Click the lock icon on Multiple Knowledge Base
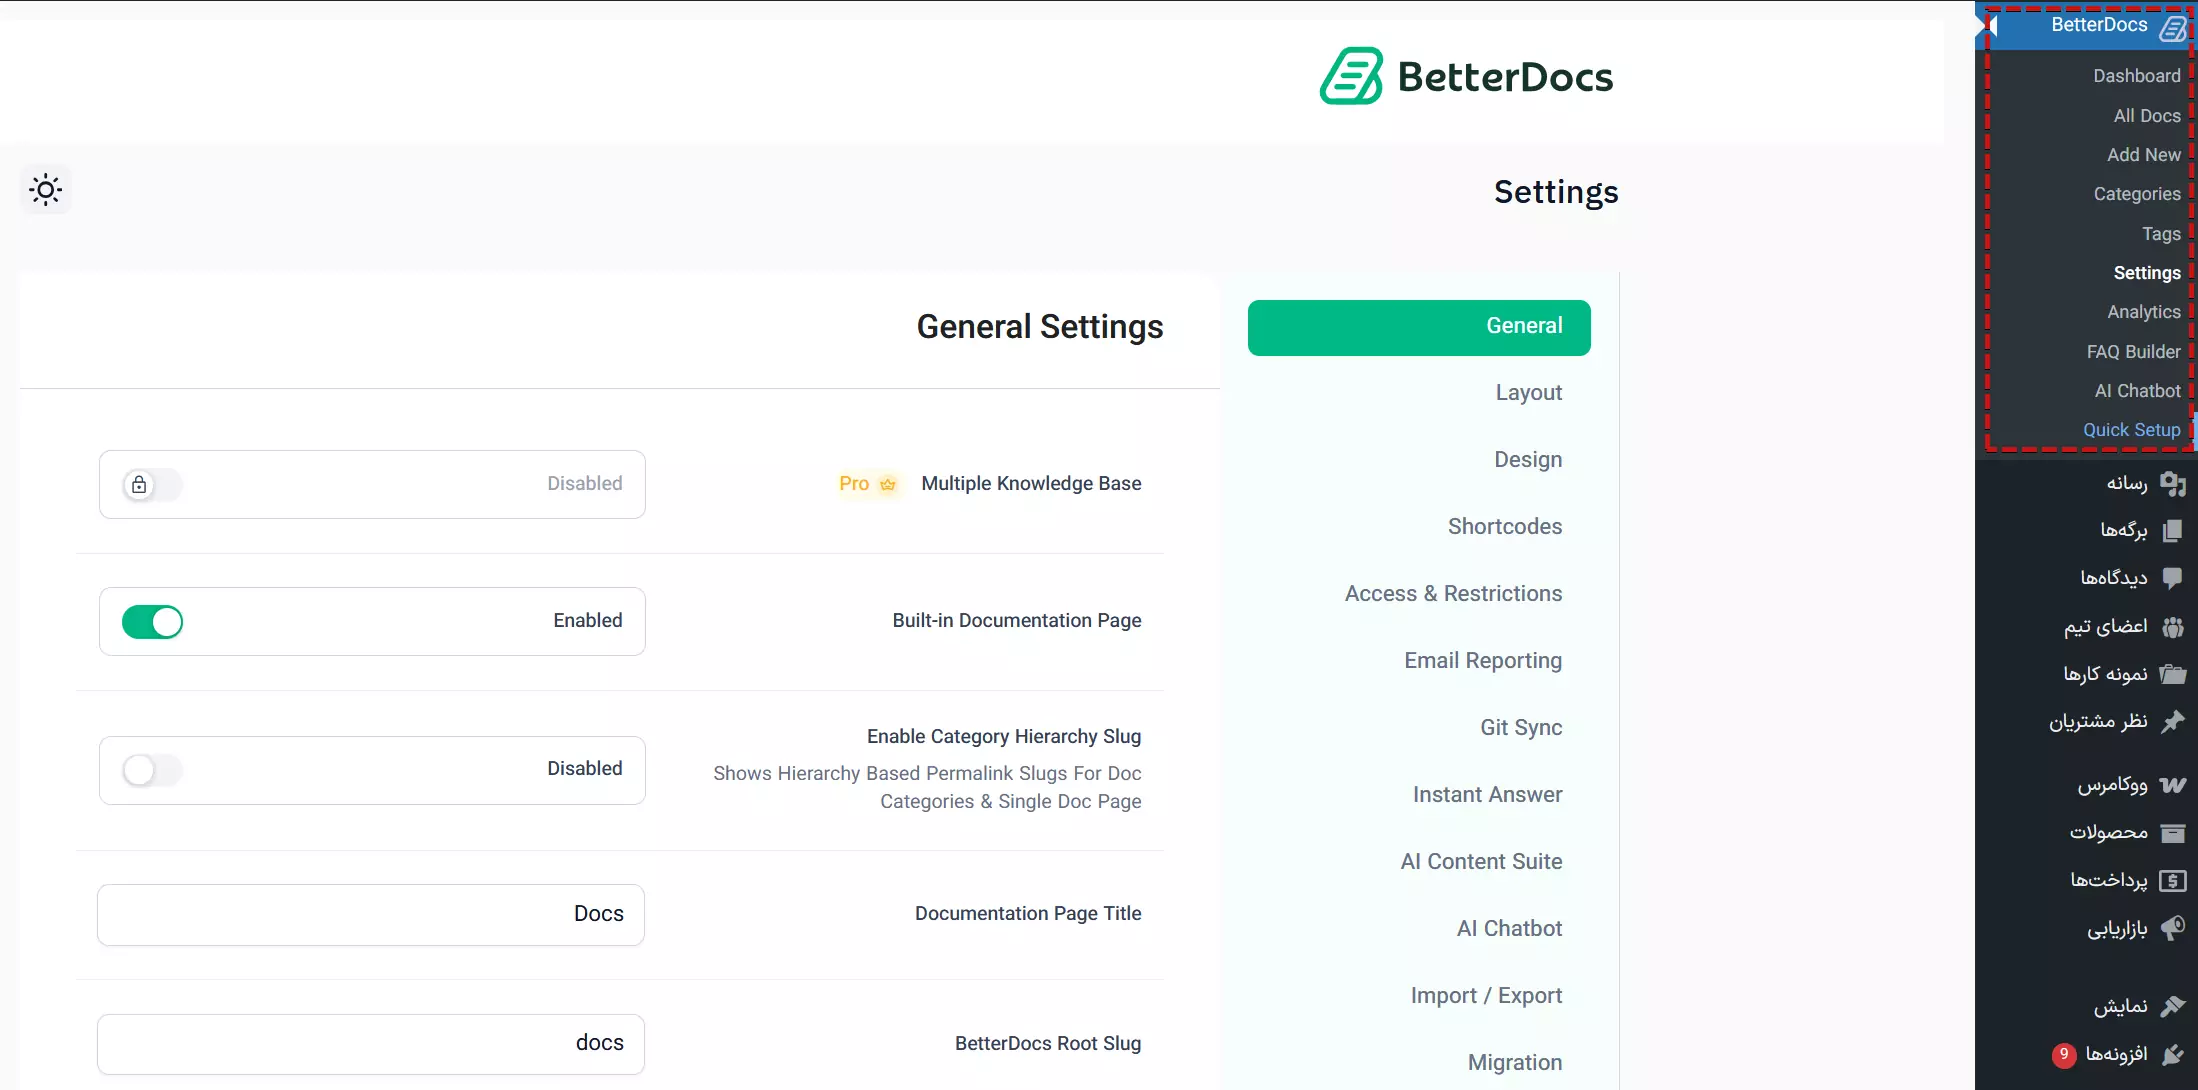2198x1090 pixels. tap(139, 485)
